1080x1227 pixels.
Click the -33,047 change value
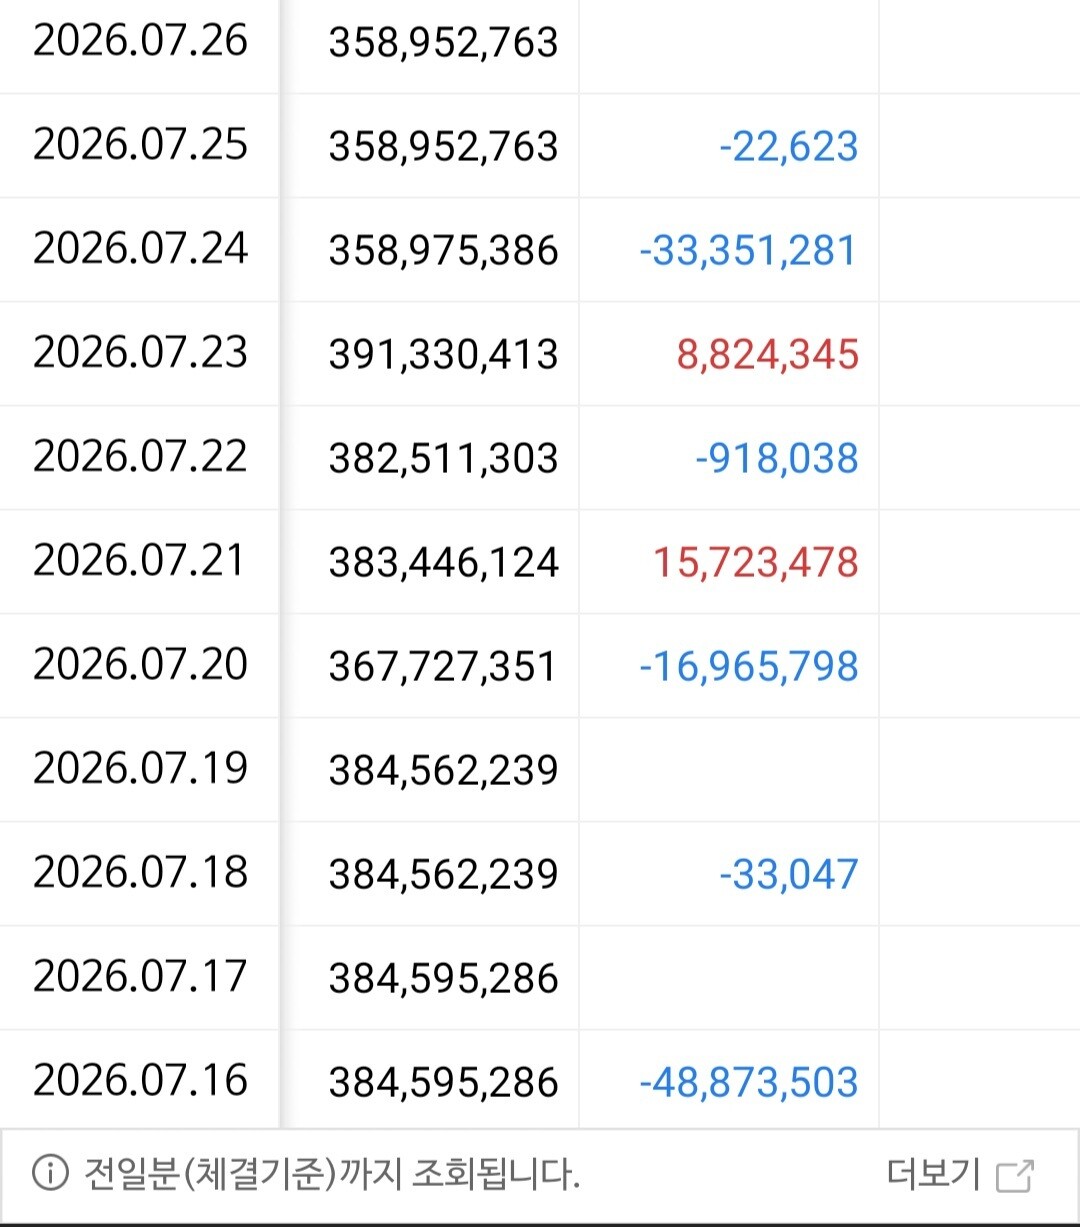pos(789,875)
